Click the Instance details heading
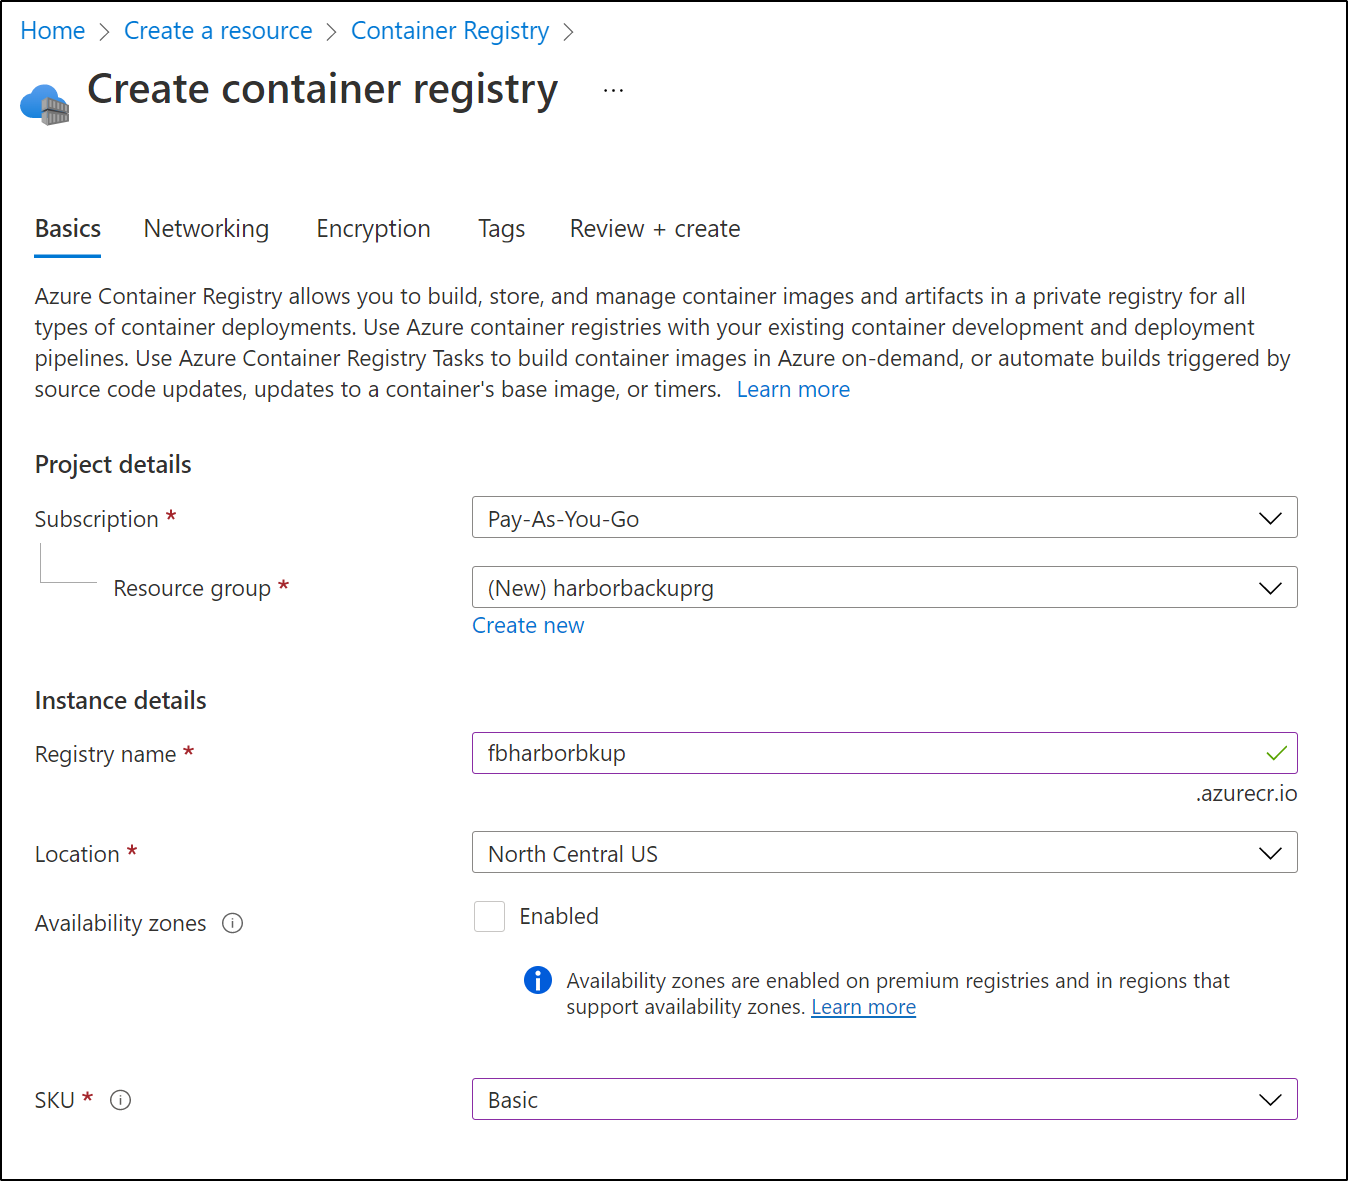The image size is (1348, 1181). [120, 701]
